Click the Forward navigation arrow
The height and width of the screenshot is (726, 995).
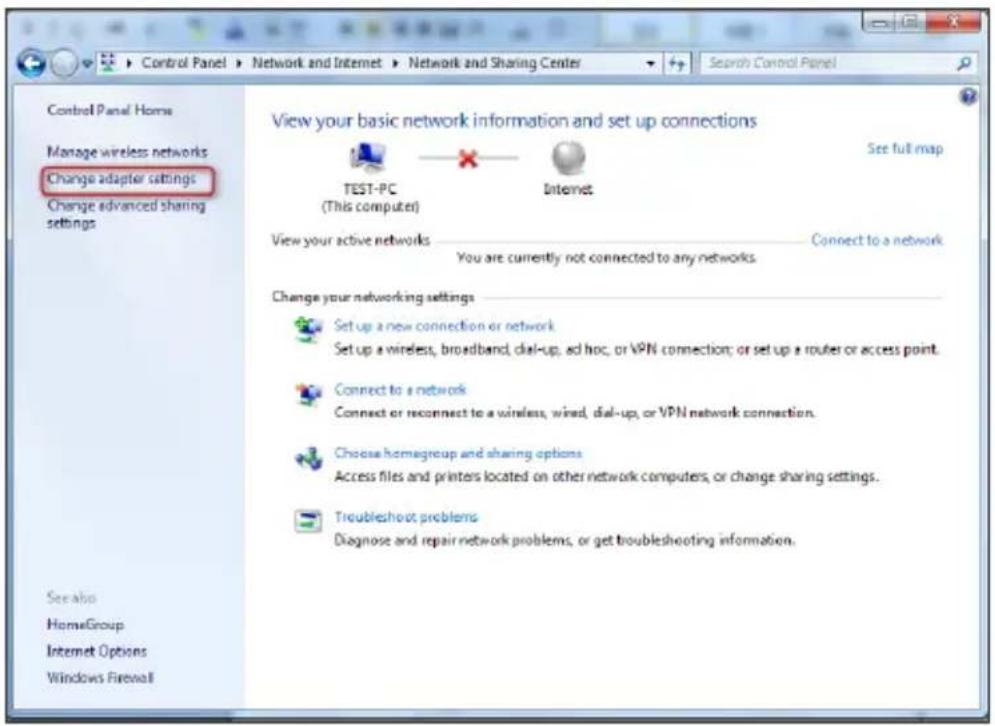click(63, 63)
